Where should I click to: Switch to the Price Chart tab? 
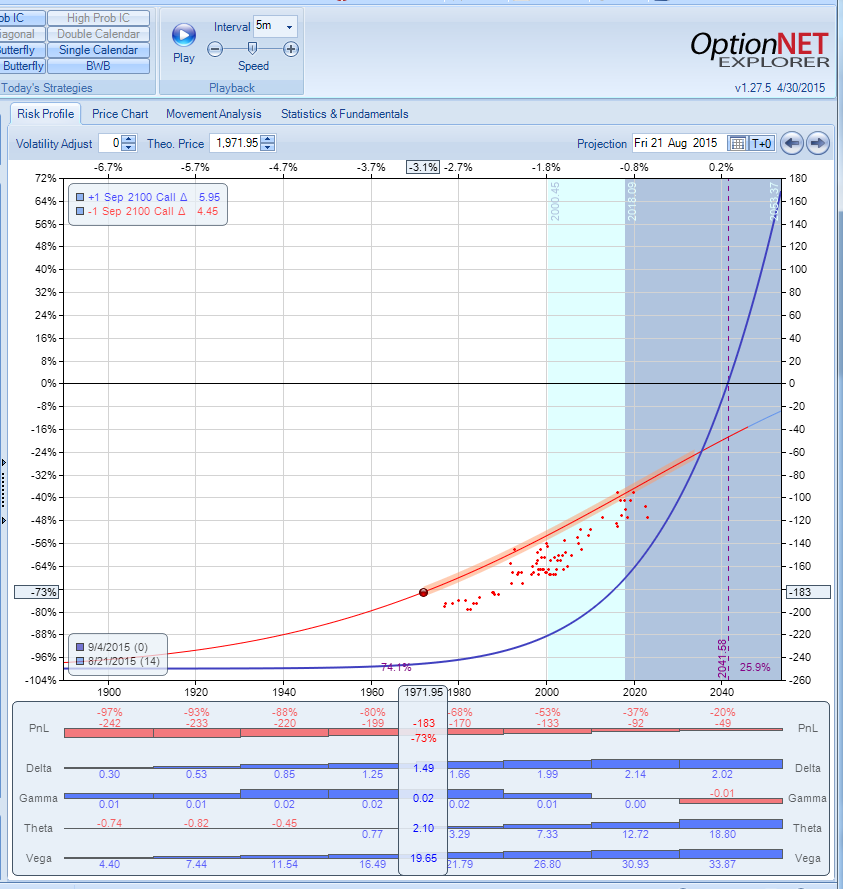[x=120, y=114]
